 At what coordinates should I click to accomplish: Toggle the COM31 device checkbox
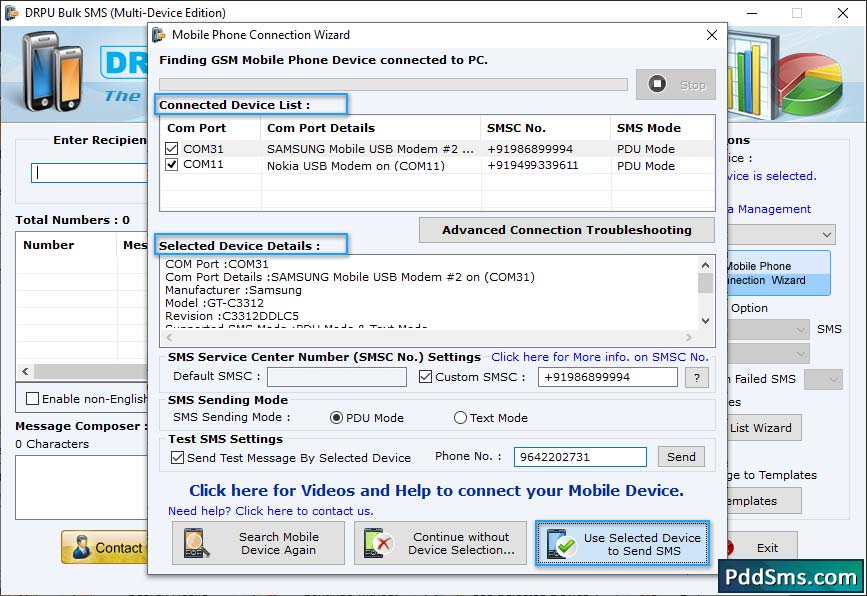pyautogui.click(x=171, y=149)
